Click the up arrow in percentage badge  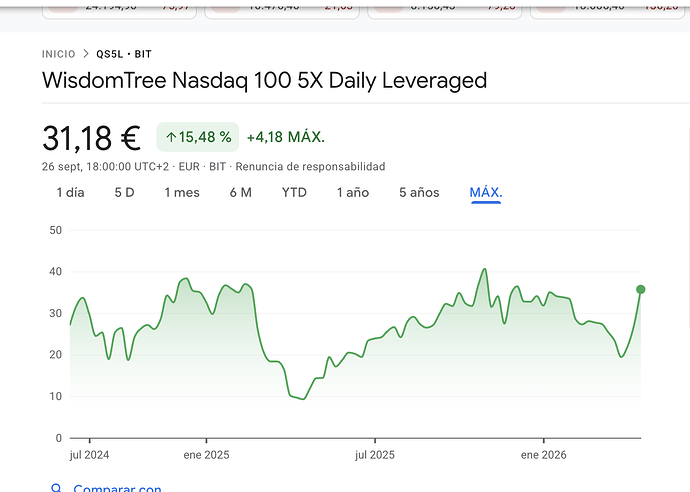(x=171, y=137)
